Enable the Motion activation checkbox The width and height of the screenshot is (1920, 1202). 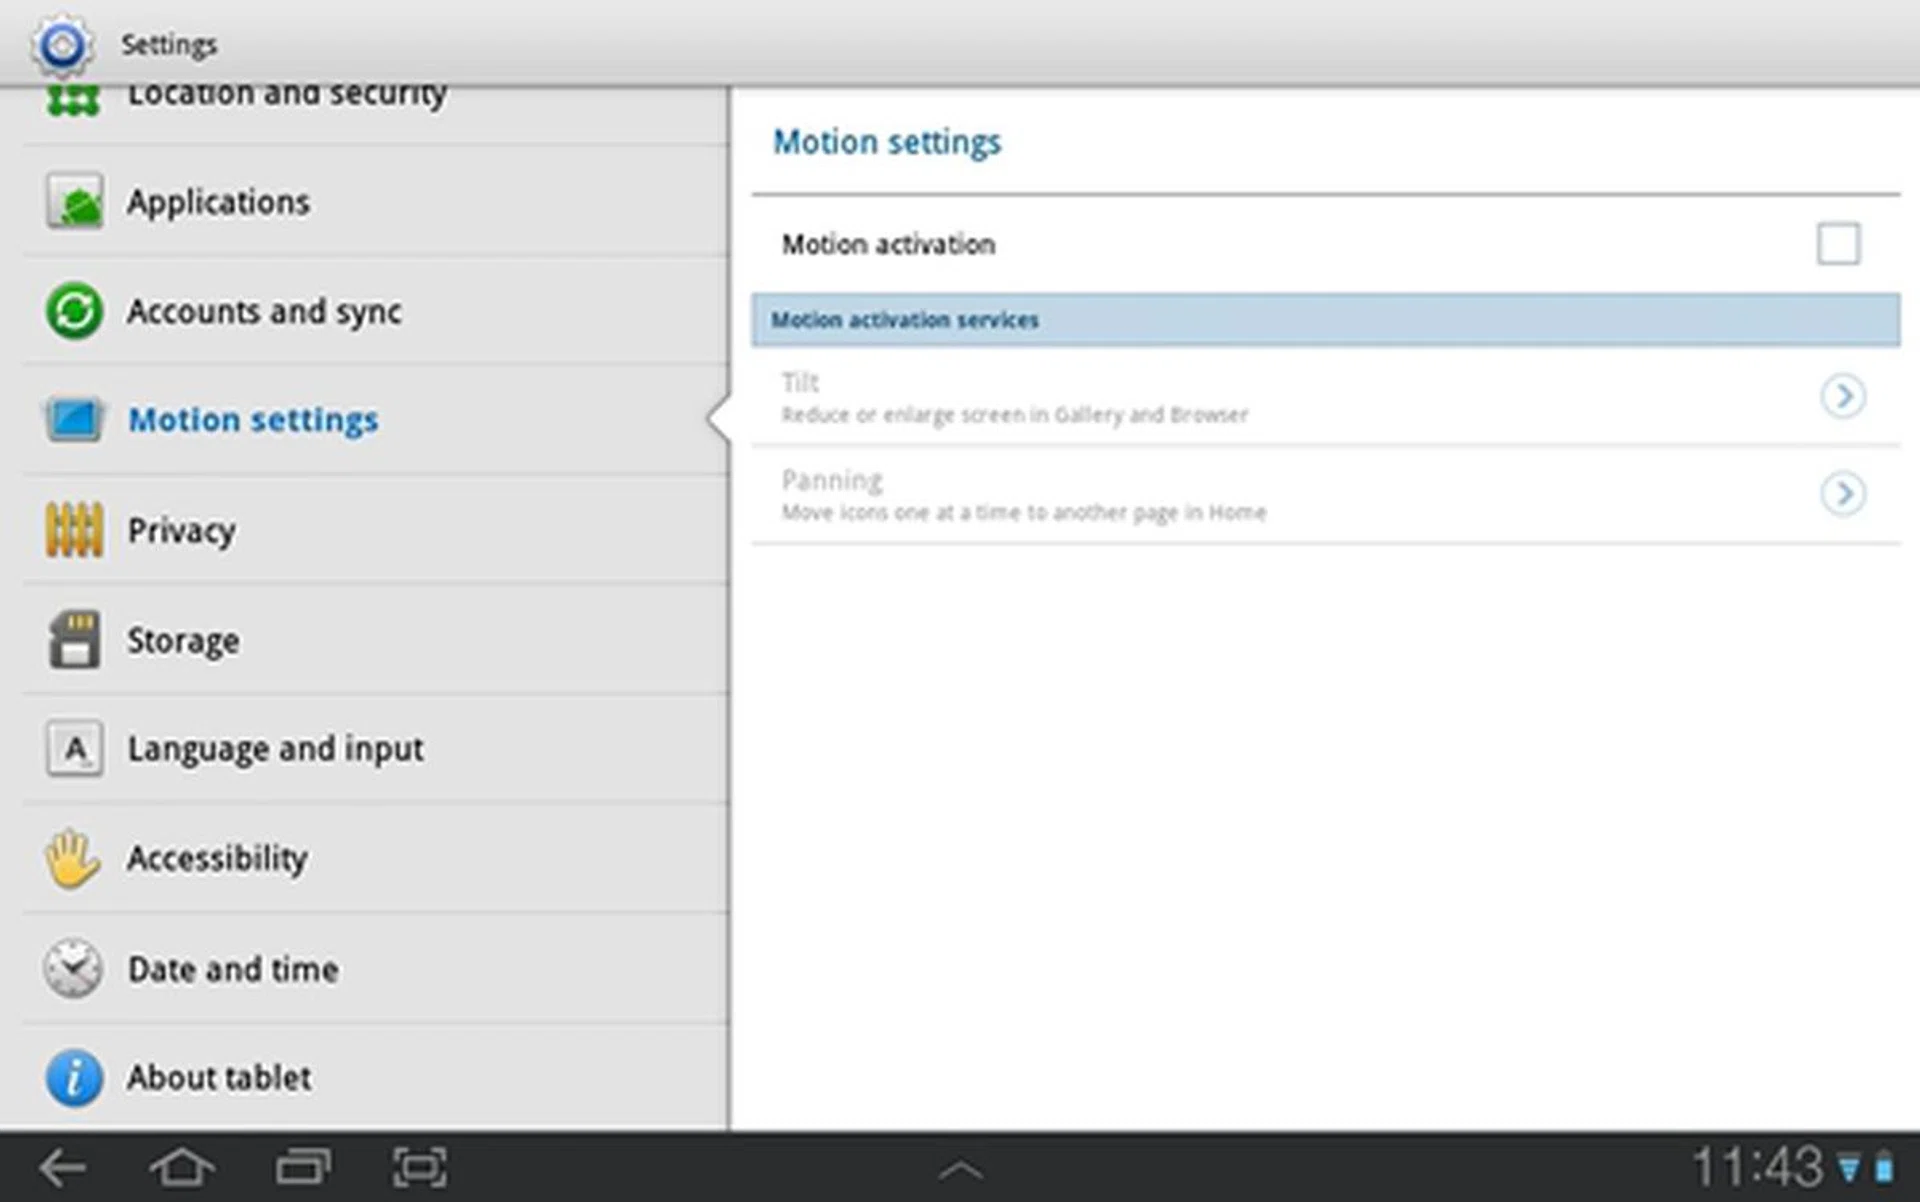pos(1837,244)
